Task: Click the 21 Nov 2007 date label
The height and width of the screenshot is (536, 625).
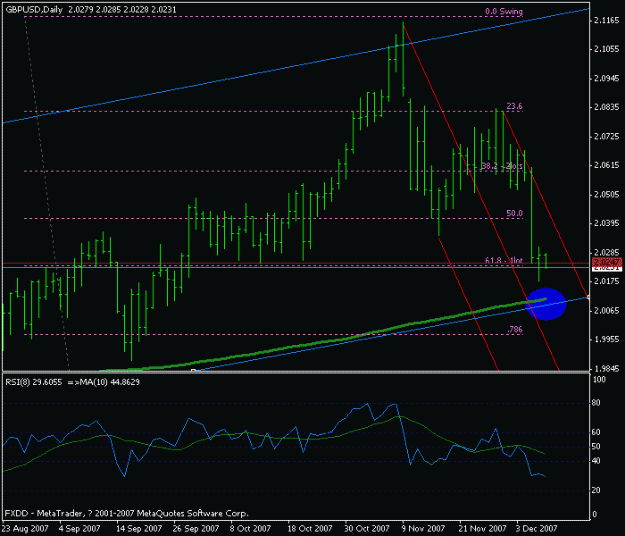Action: pos(482,529)
